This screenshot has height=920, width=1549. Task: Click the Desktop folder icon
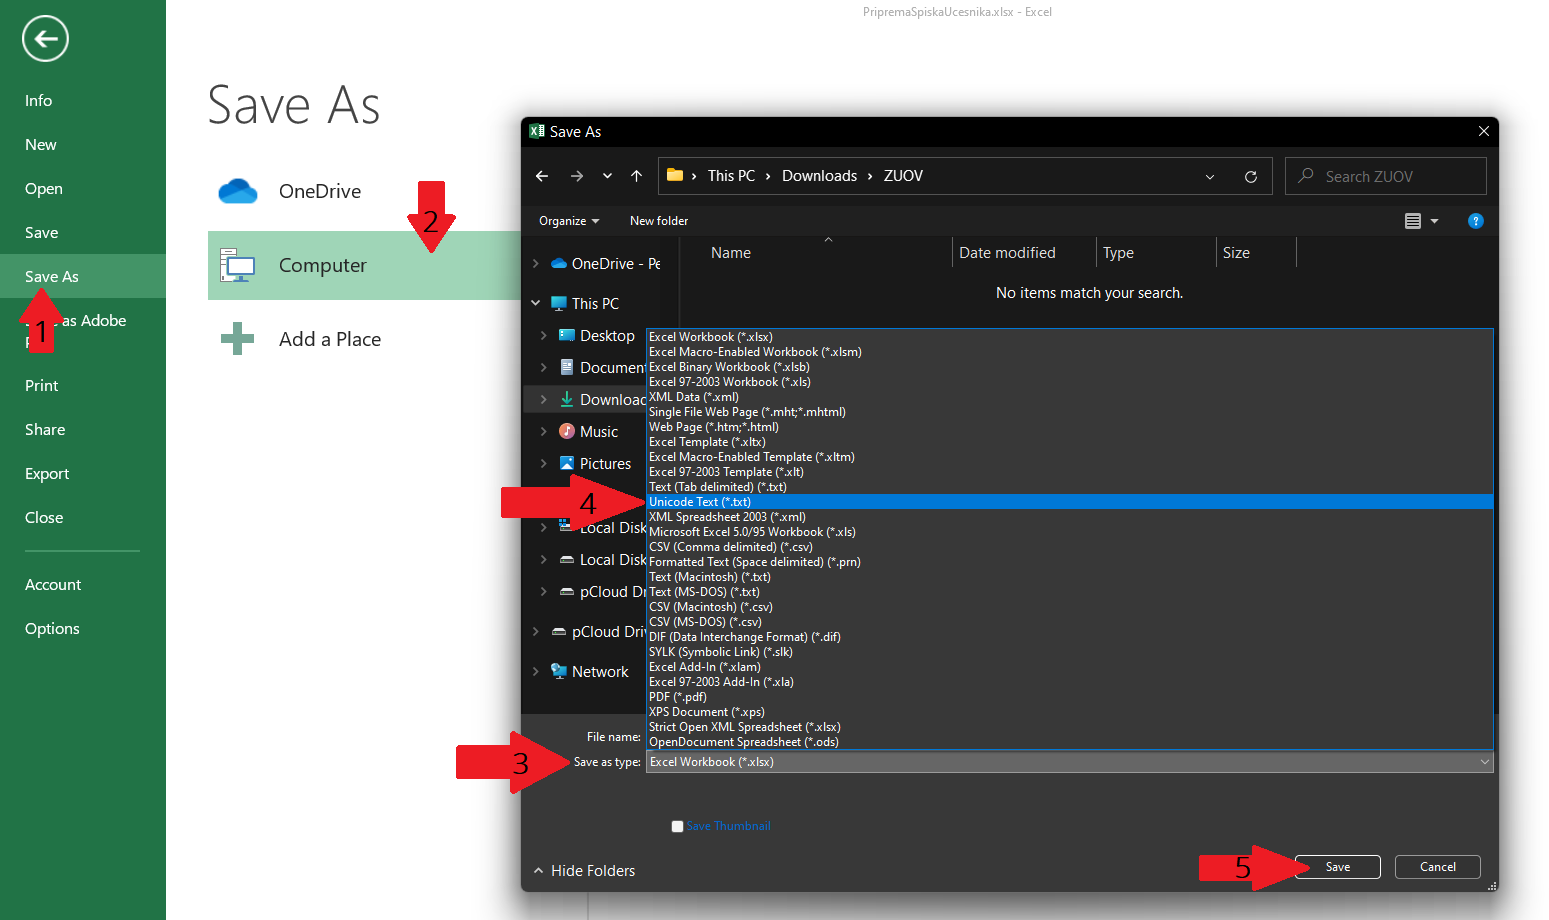pyautogui.click(x=567, y=335)
